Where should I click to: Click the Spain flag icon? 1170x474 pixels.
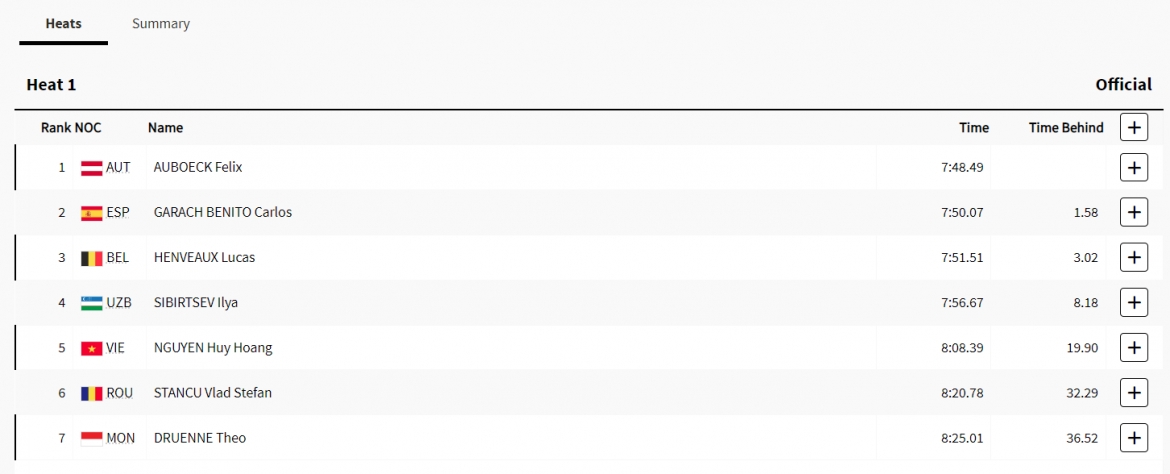point(92,213)
